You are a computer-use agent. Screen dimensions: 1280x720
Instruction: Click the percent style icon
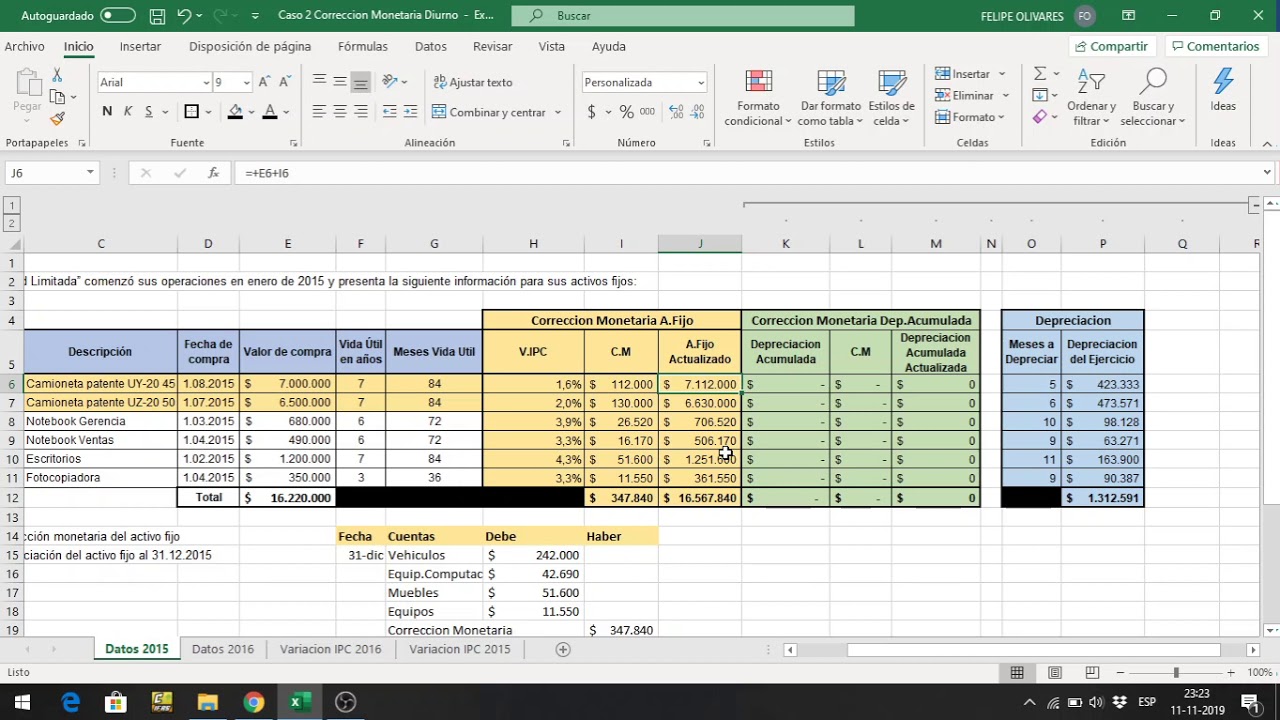click(x=626, y=112)
